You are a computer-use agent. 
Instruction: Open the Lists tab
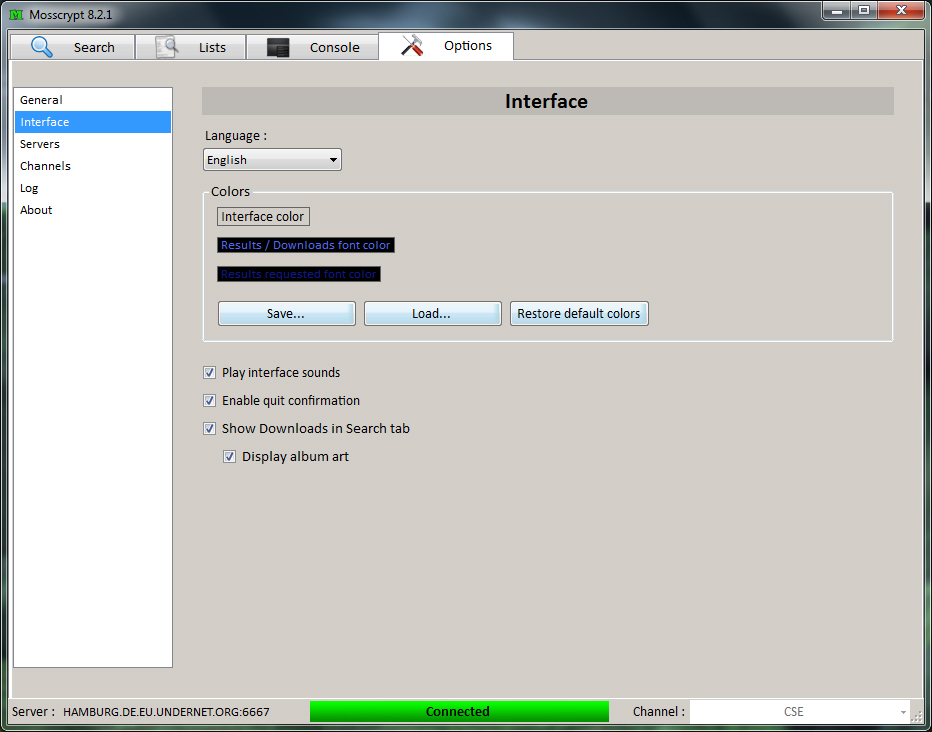click(x=191, y=47)
